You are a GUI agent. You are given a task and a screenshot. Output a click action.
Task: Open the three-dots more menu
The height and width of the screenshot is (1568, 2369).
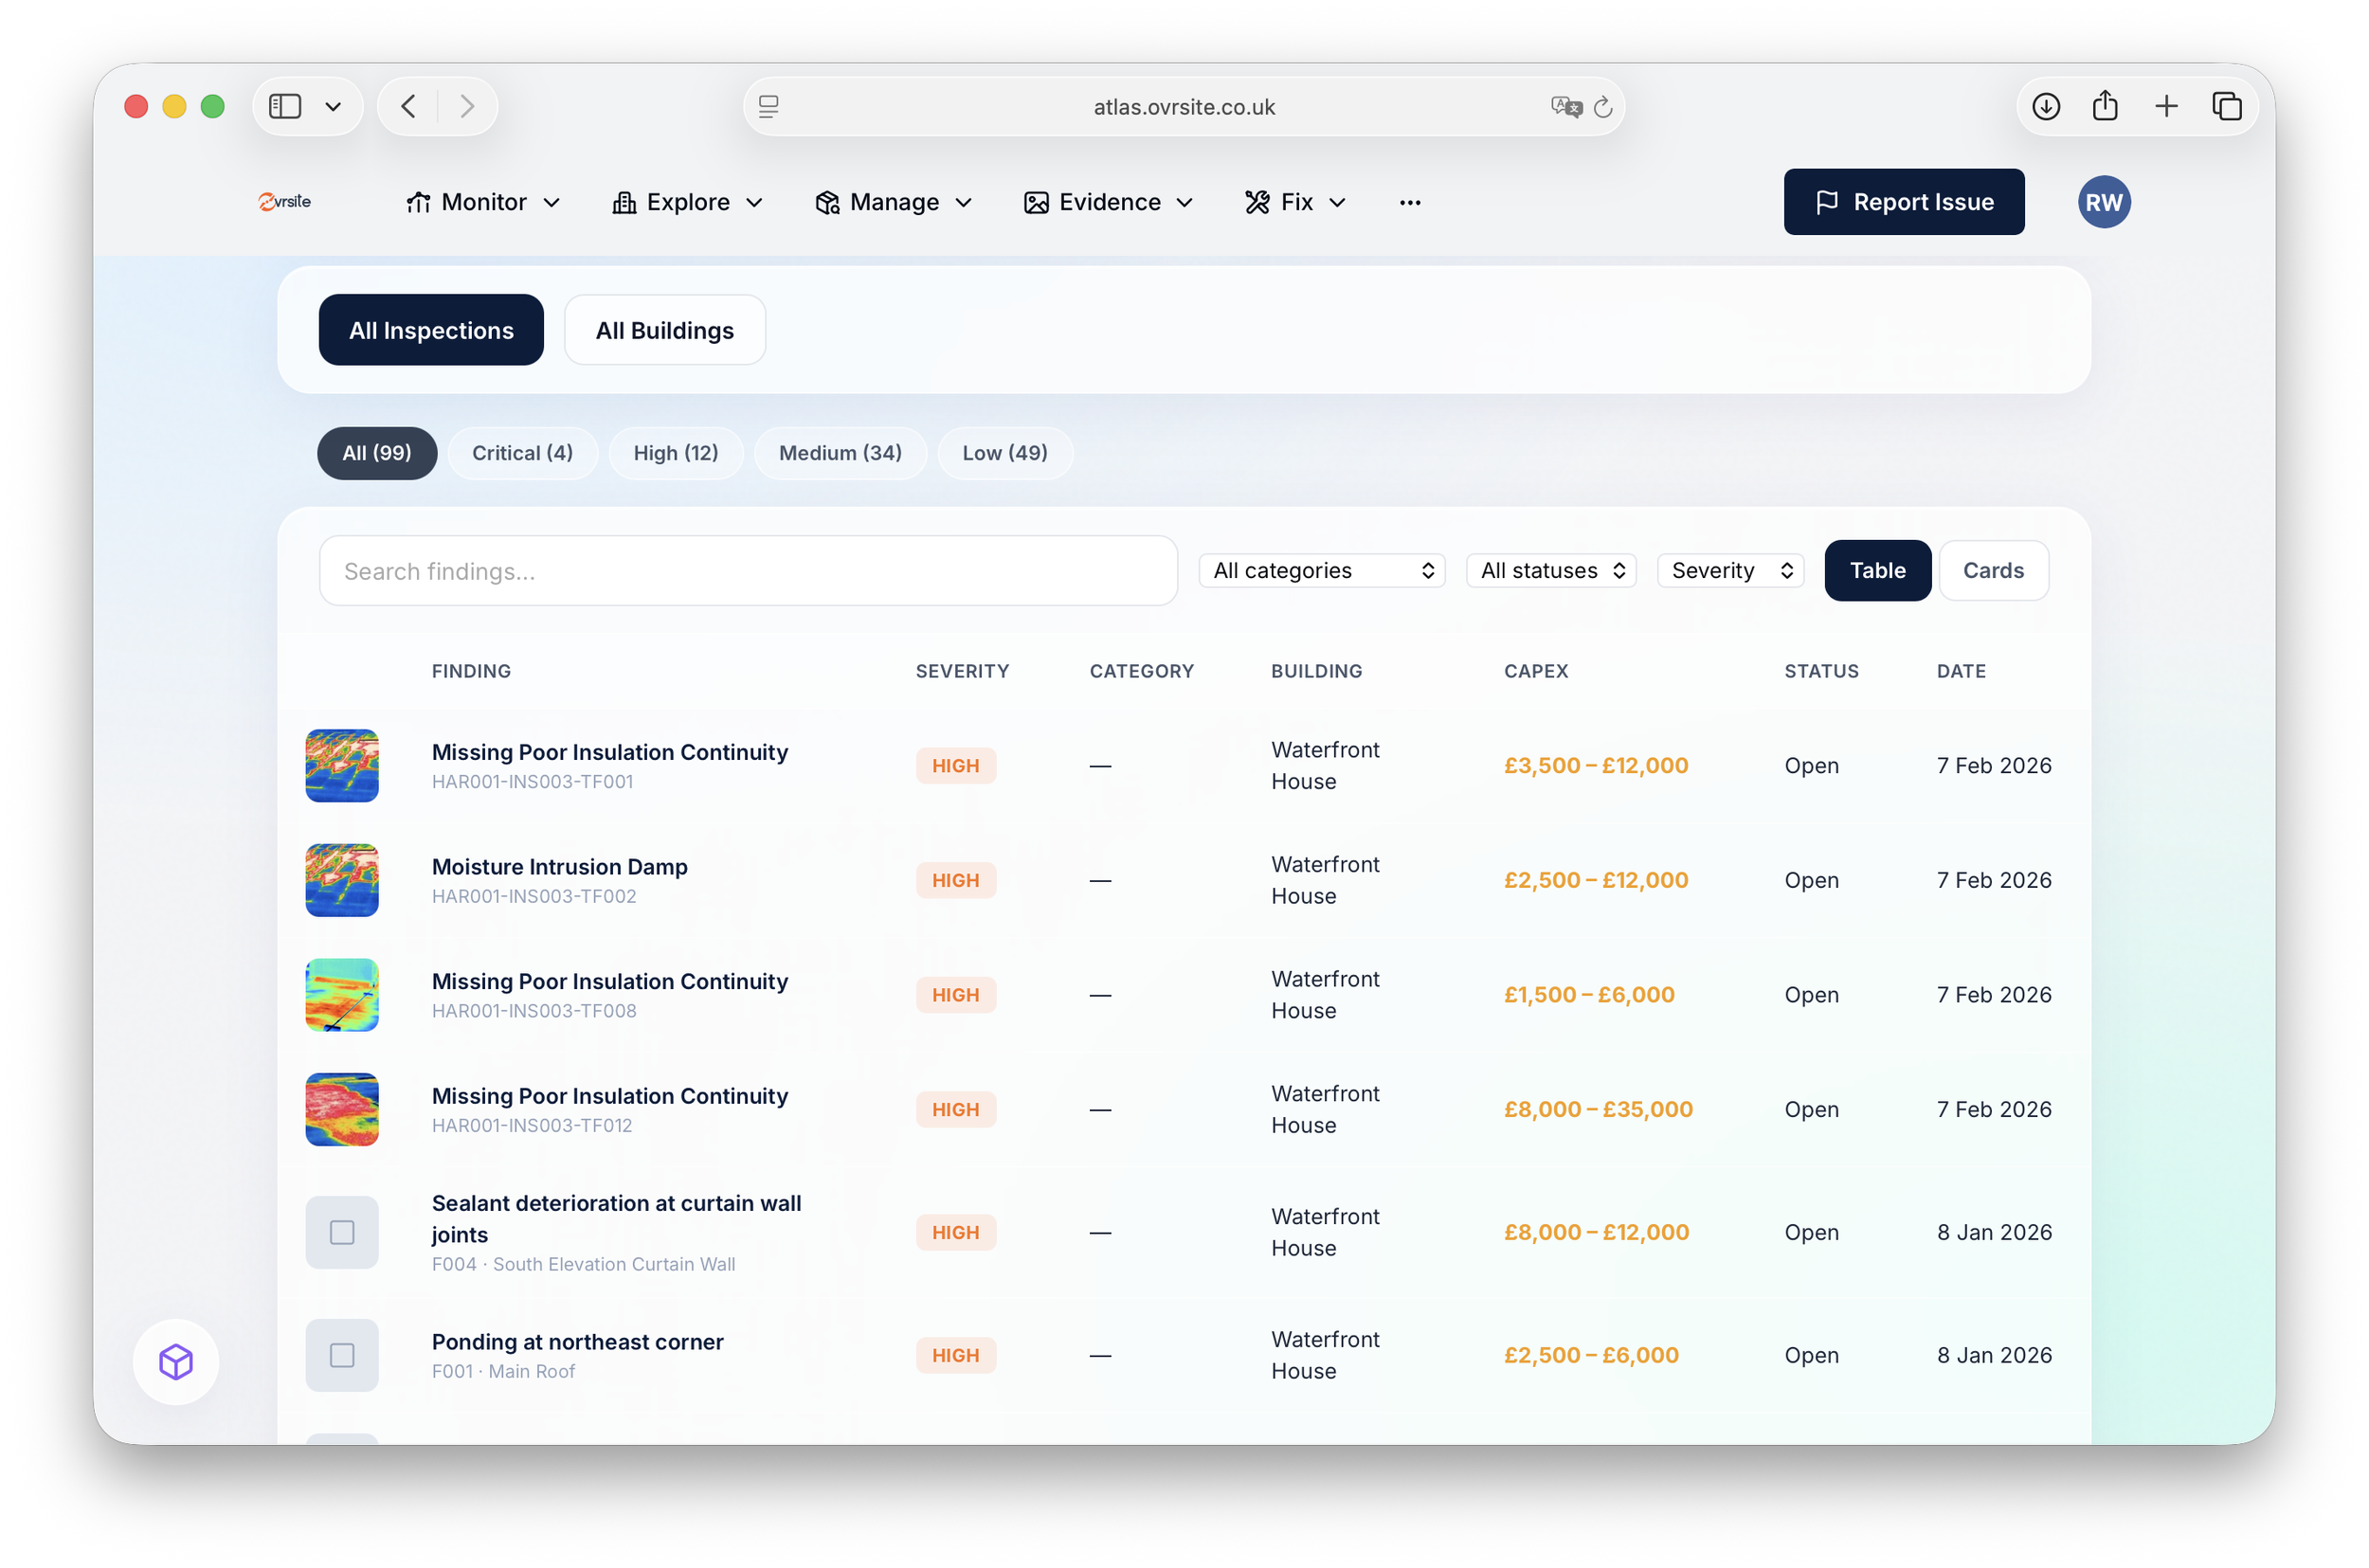pyautogui.click(x=1409, y=202)
